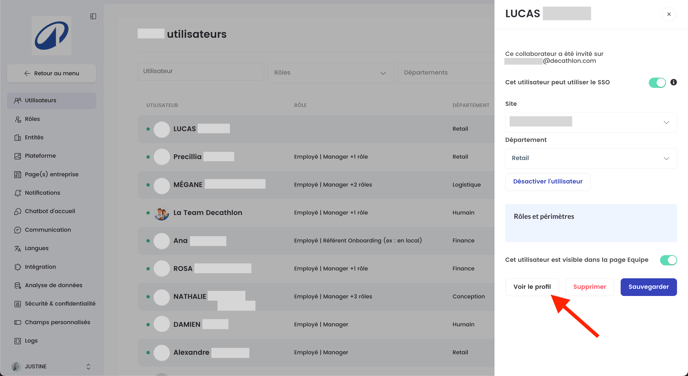
Task: Select the Precillia user row
Action: coord(316,157)
